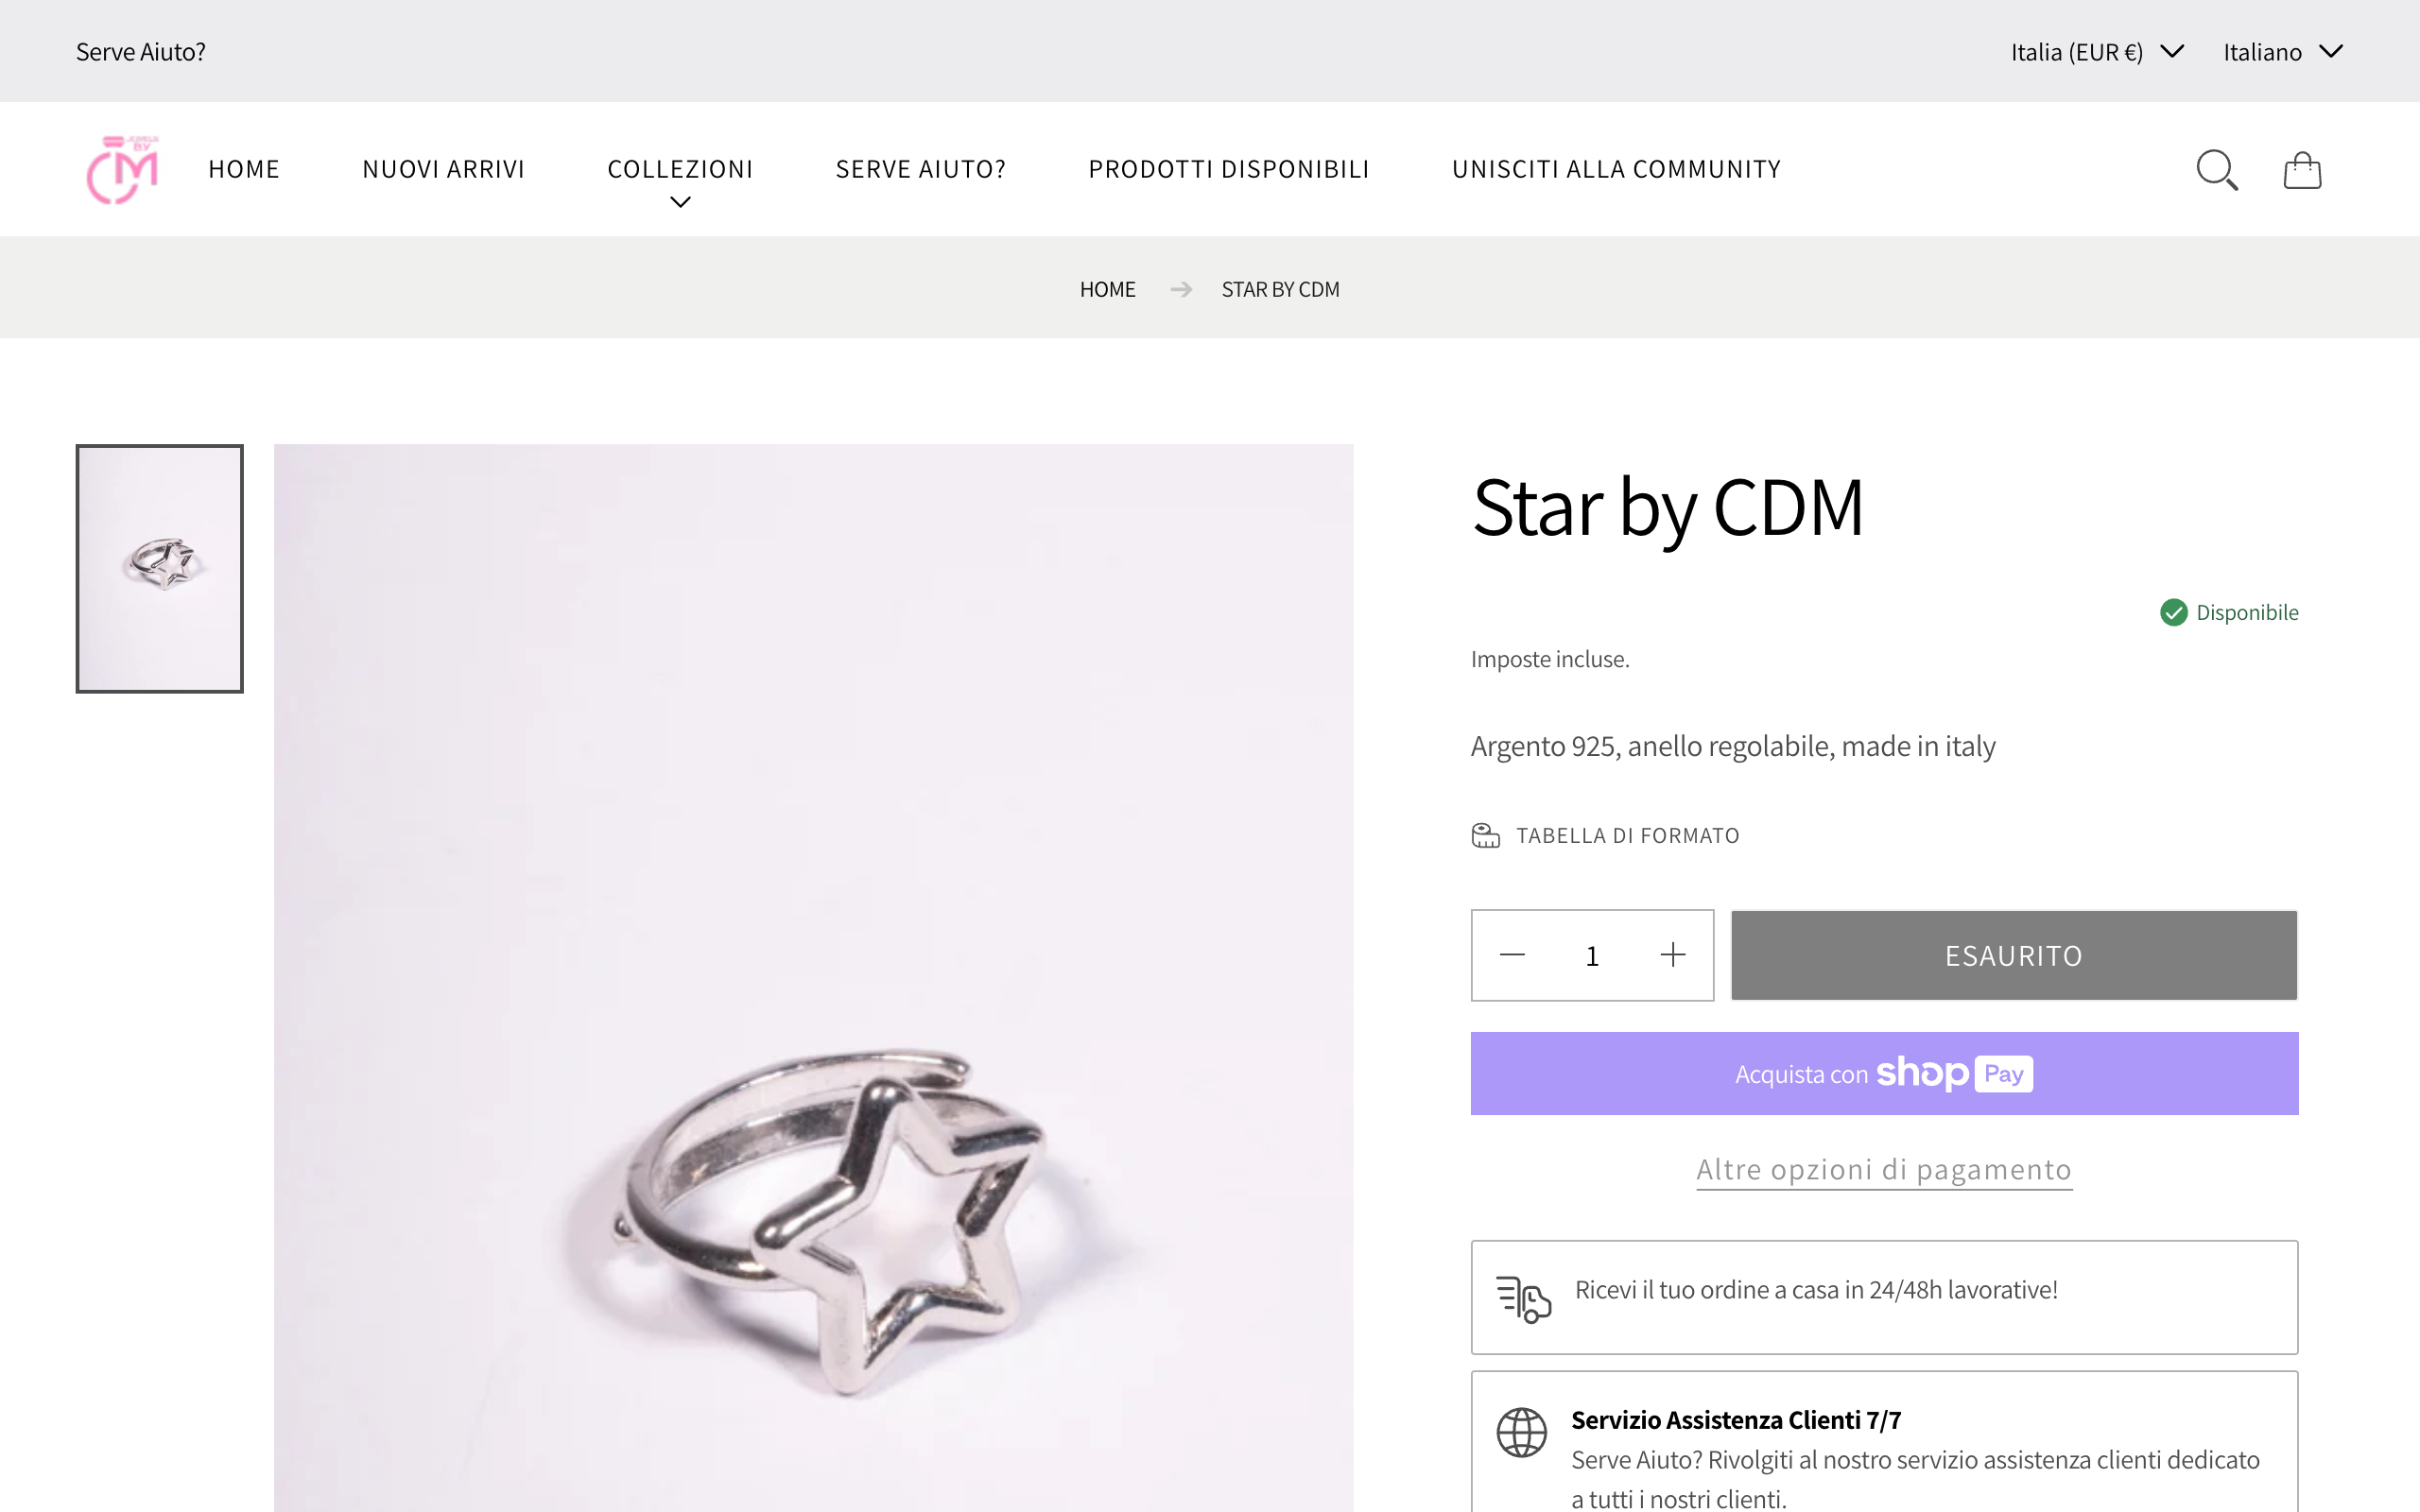Screen dimensions: 2420x1512
Task: Increase quantity with the plus button
Action: pos(1672,955)
